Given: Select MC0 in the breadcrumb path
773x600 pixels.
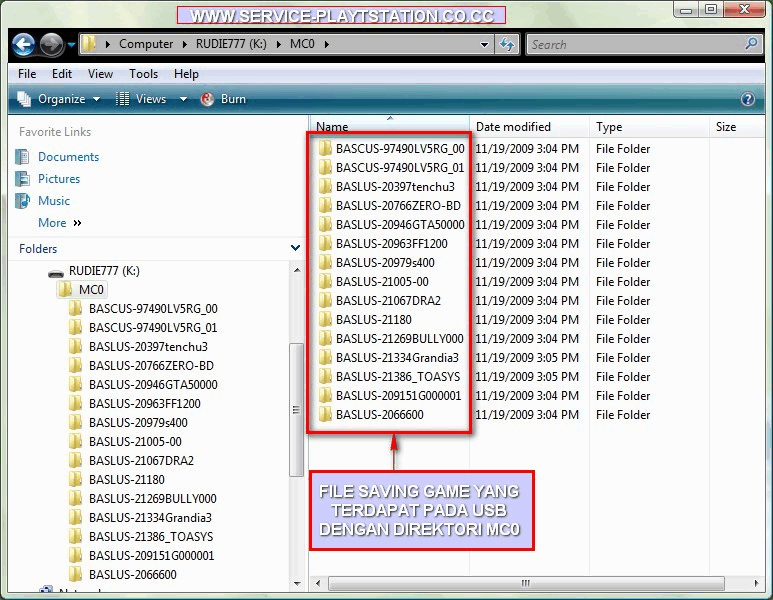Looking at the screenshot, I should pos(302,44).
